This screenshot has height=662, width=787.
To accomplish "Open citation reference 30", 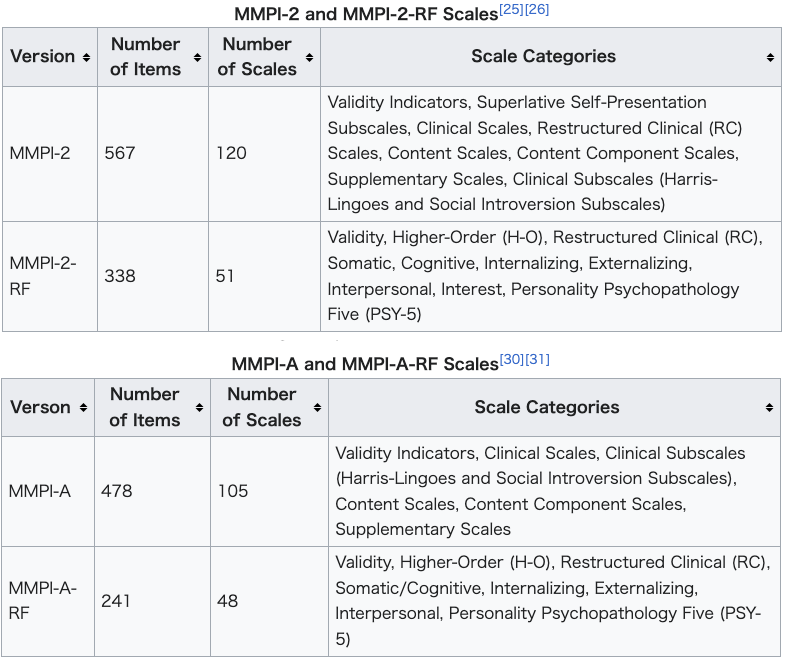I will coord(512,359).
